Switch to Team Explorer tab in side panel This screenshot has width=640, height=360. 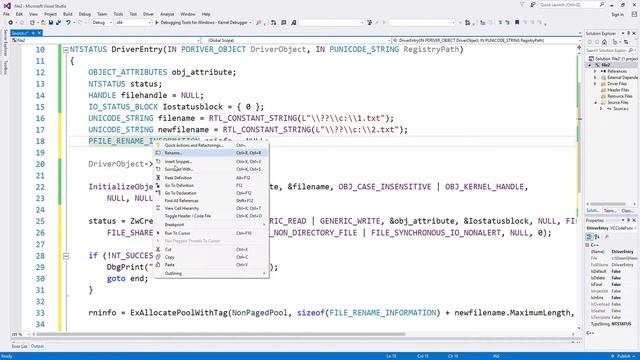pyautogui.click(x=610, y=211)
